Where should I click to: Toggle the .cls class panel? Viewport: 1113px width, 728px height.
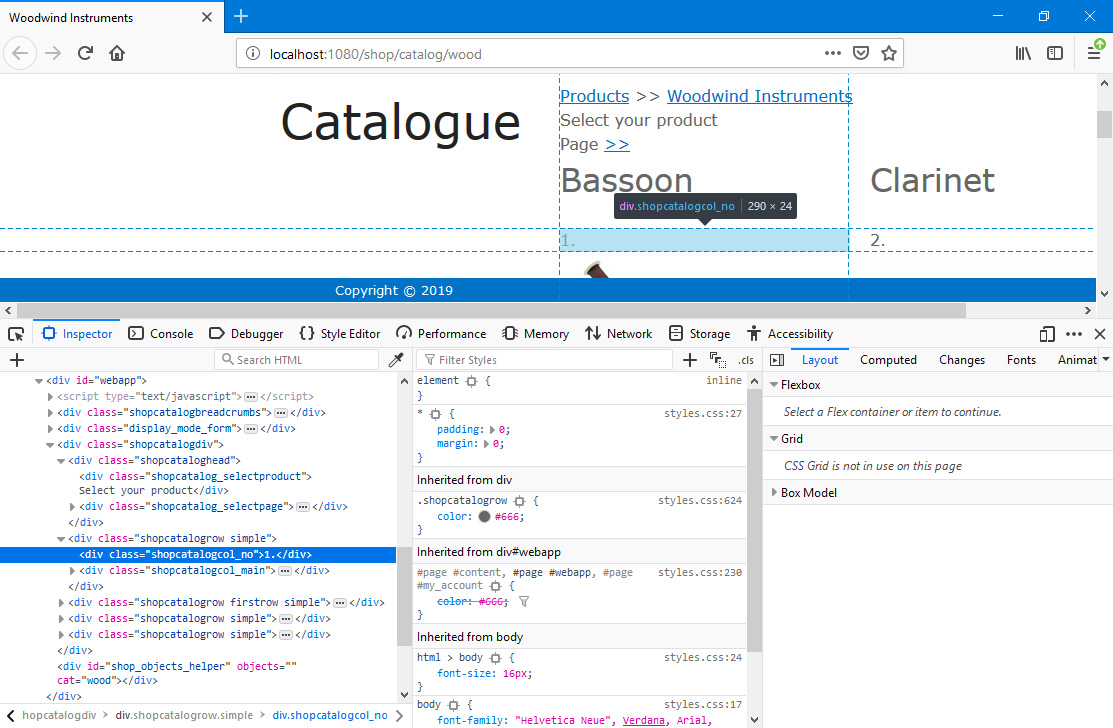tap(746, 360)
